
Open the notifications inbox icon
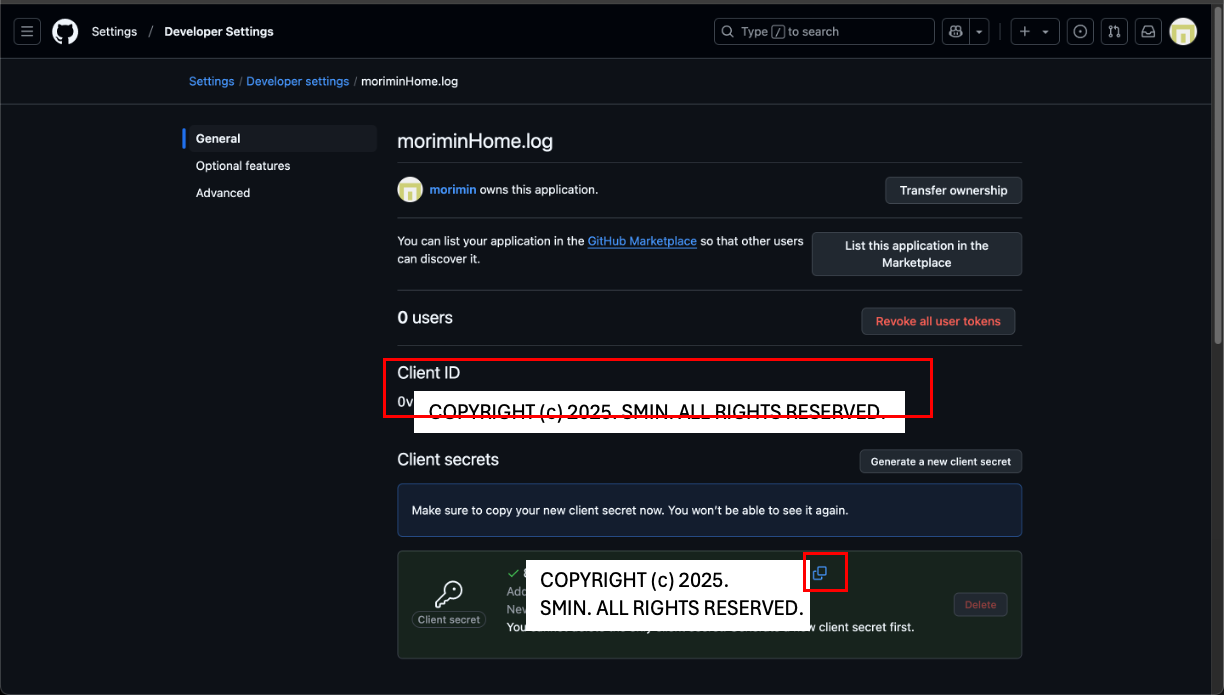coord(1148,32)
